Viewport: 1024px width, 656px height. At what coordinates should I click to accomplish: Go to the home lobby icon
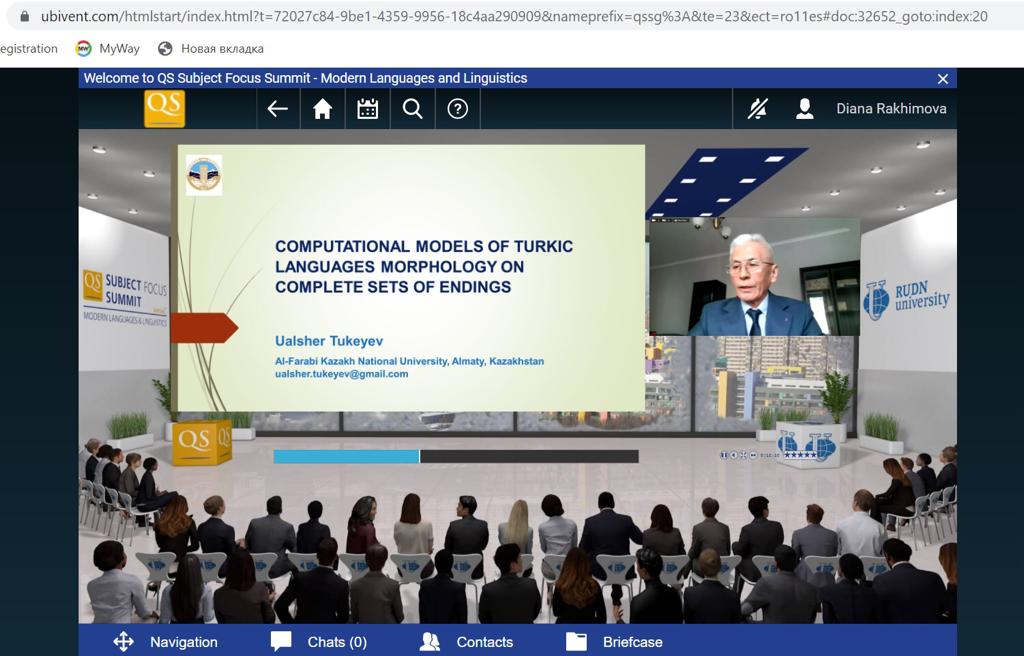click(x=322, y=109)
